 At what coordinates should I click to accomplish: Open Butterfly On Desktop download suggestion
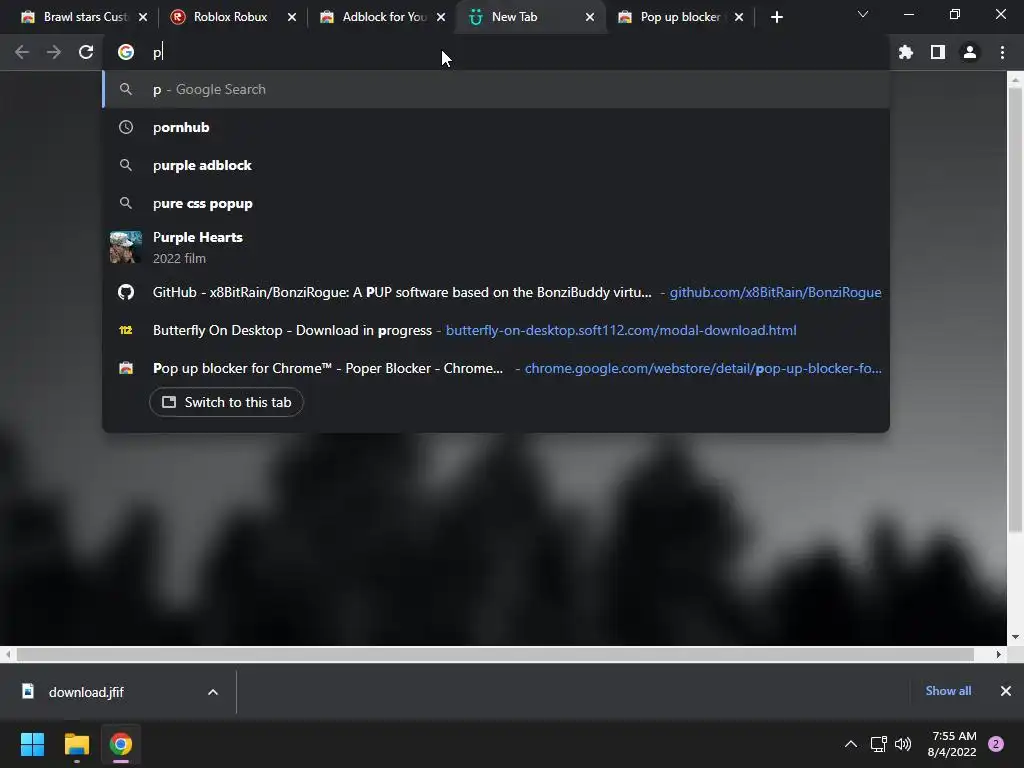(x=496, y=330)
